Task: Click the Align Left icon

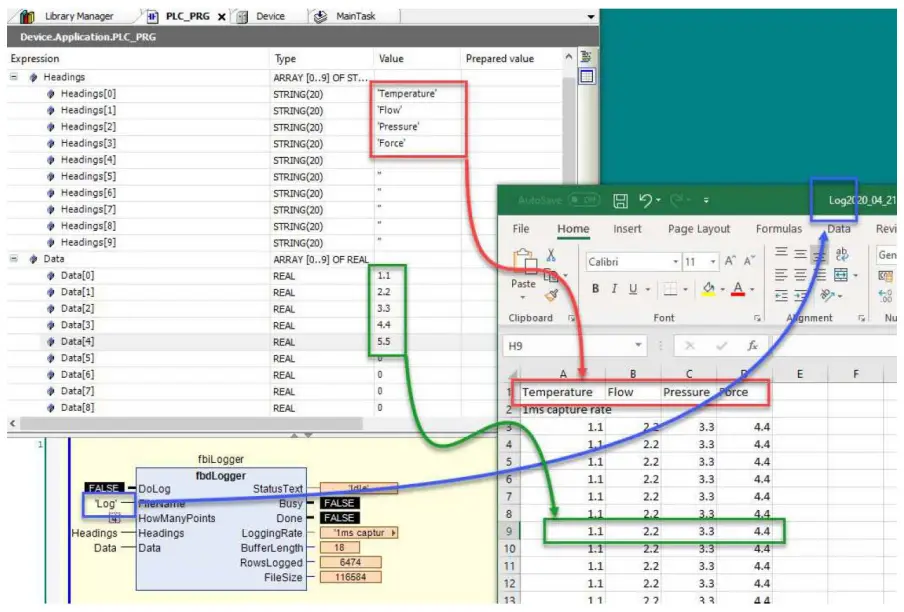Action: [x=781, y=275]
